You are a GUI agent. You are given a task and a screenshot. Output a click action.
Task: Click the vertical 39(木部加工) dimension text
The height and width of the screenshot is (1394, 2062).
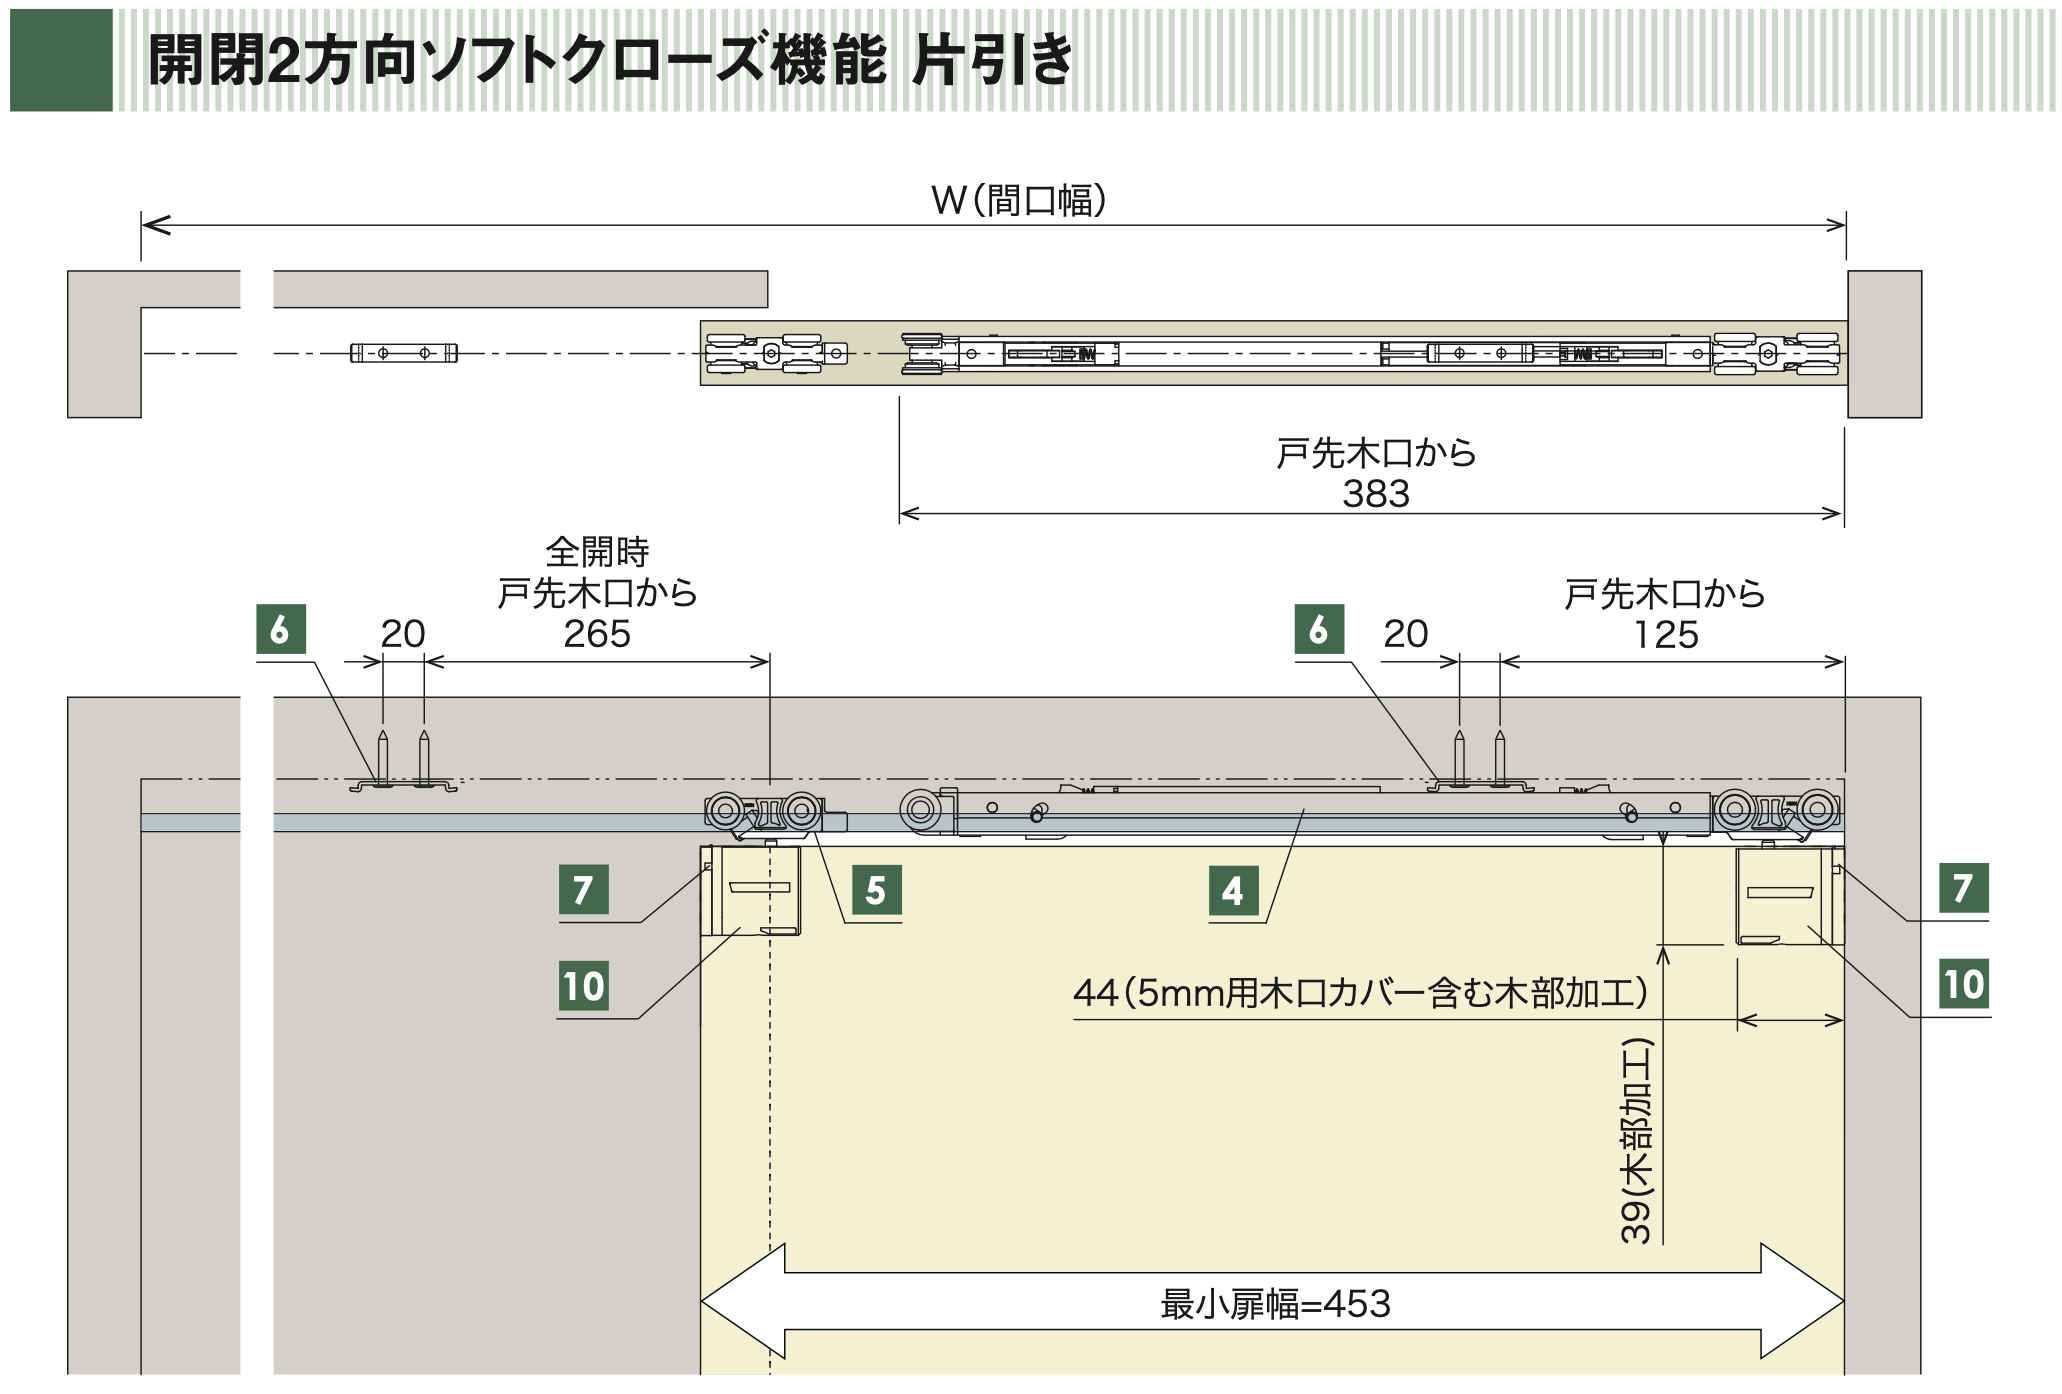click(x=1636, y=1141)
